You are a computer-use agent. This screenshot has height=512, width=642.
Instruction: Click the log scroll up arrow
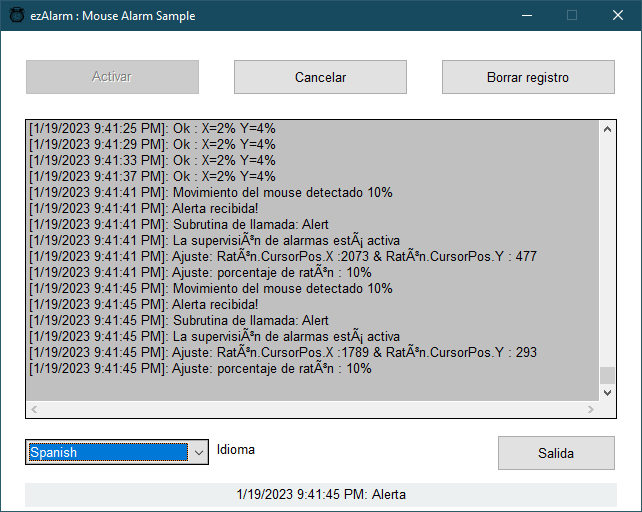[607, 129]
